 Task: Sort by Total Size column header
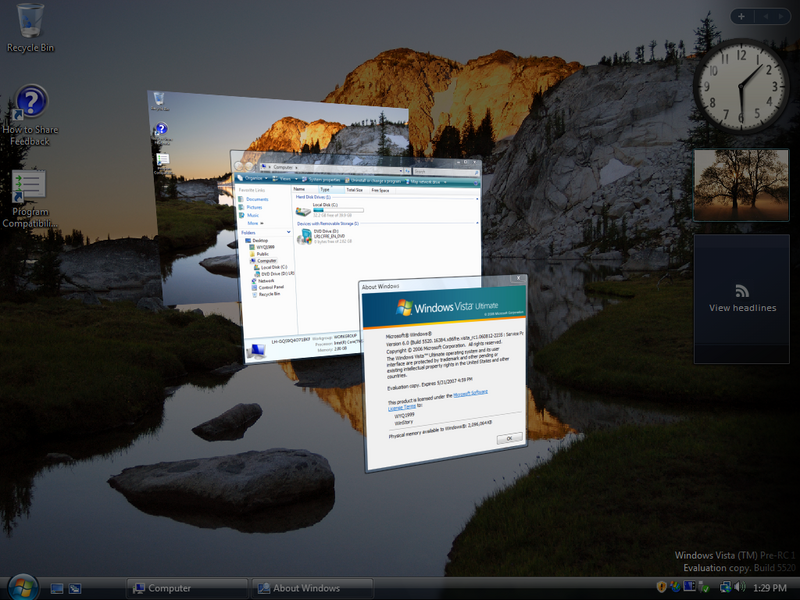pyautogui.click(x=355, y=190)
